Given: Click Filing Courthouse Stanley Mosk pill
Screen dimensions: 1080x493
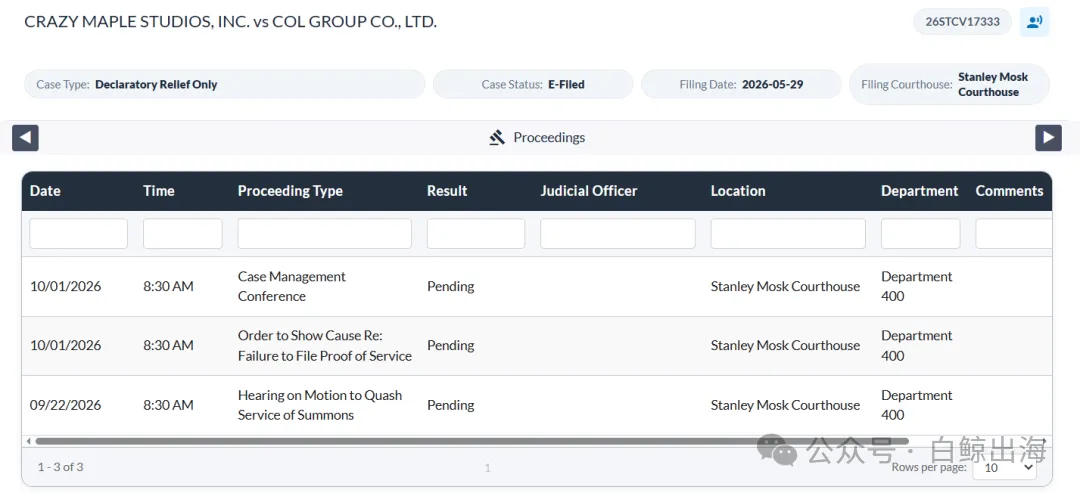Looking at the screenshot, I should click(x=950, y=85).
